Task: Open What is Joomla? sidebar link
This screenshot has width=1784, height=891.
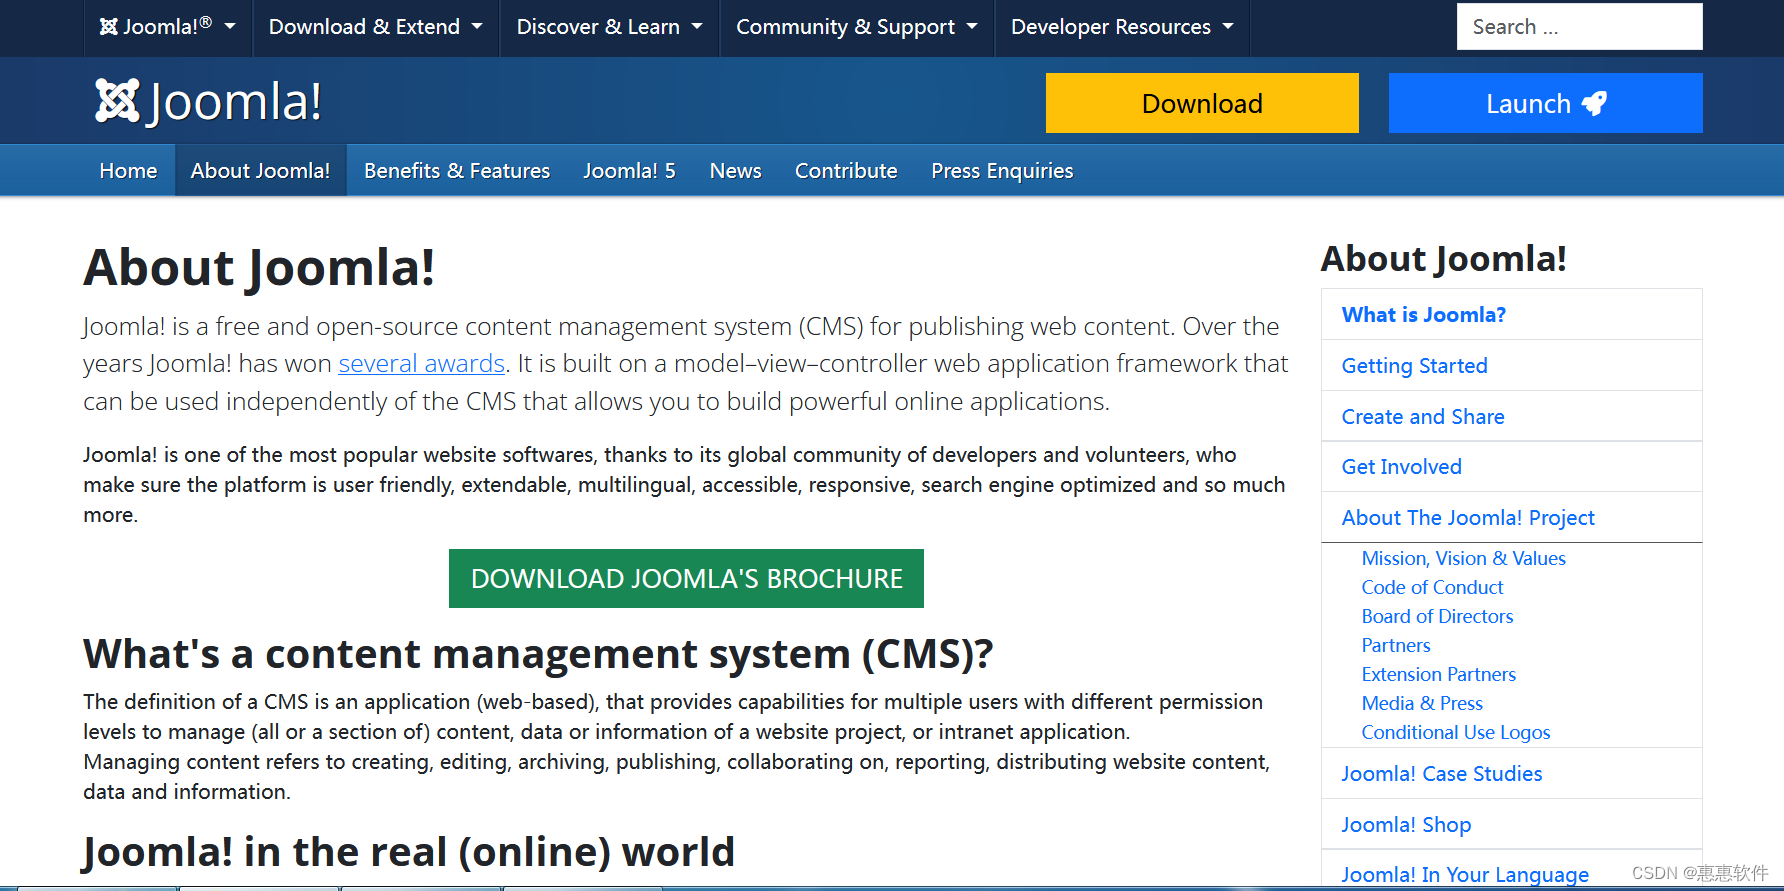Action: [1511, 315]
